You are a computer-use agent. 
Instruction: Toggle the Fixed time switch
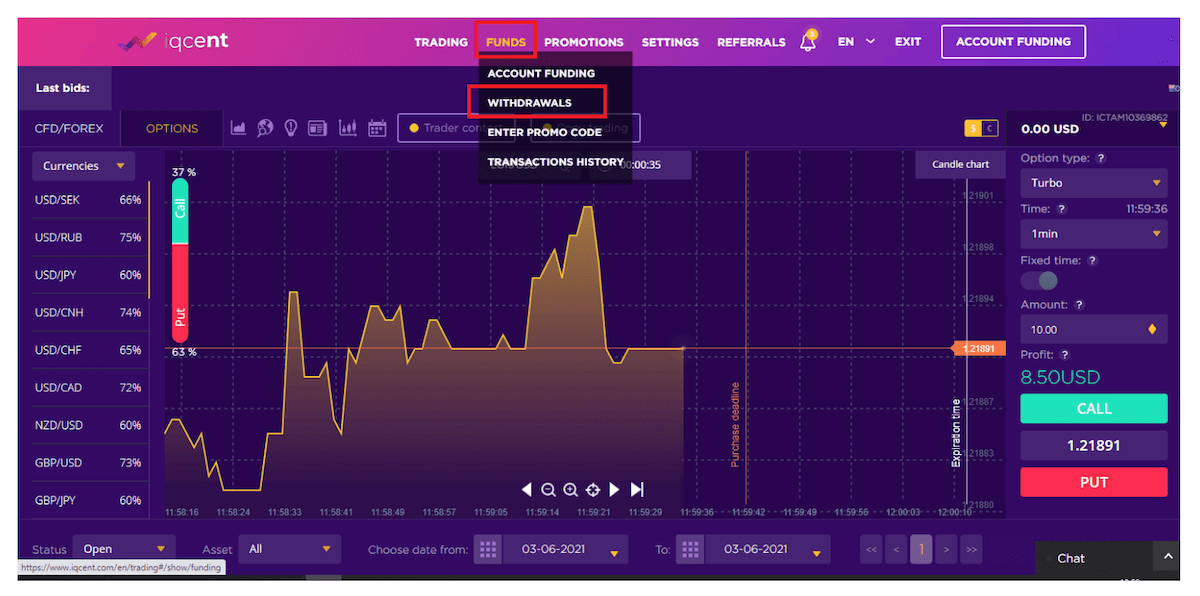coord(1040,281)
